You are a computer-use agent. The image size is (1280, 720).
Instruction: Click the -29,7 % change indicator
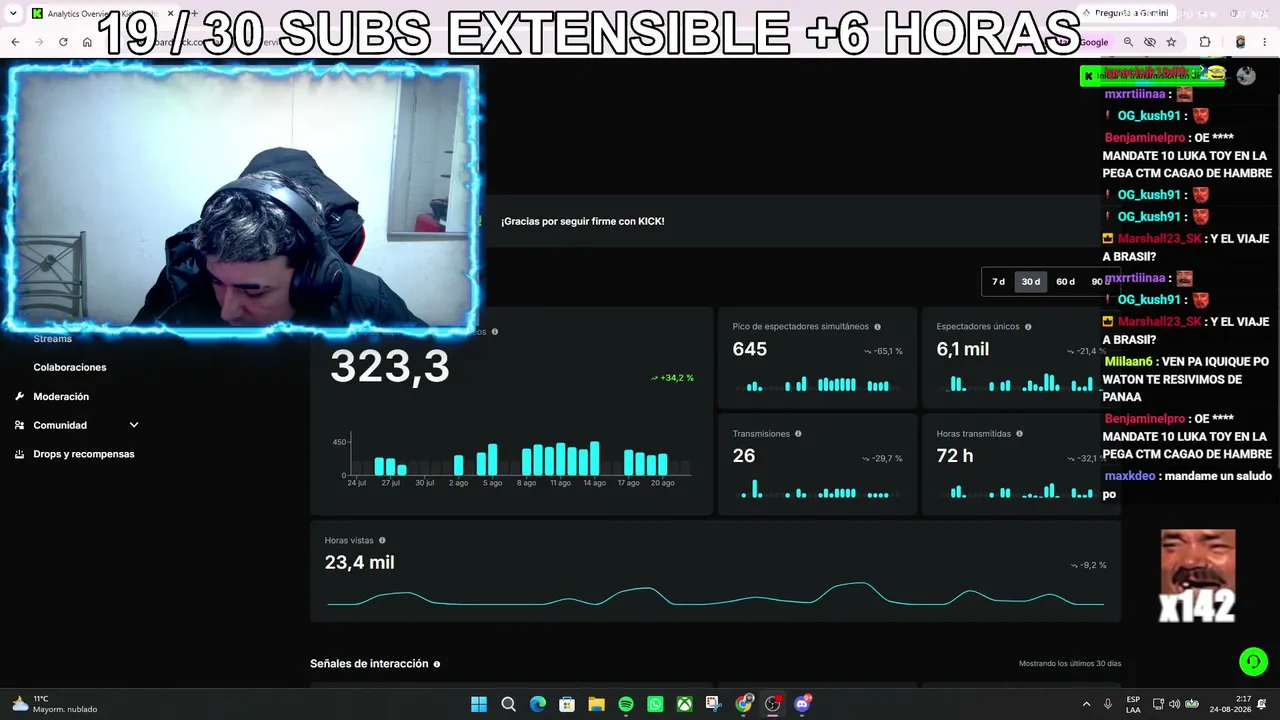[883, 458]
